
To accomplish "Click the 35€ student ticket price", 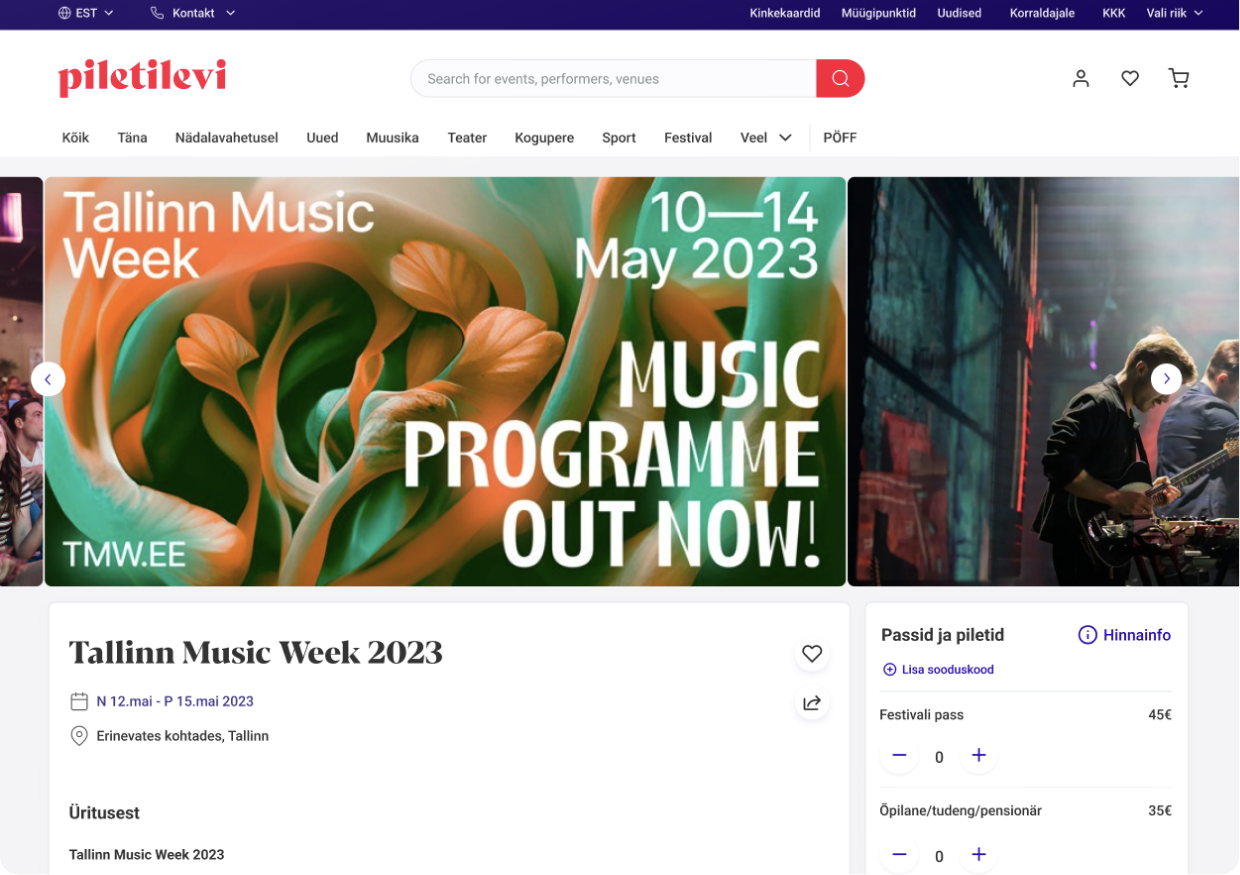I will pyautogui.click(x=1160, y=811).
